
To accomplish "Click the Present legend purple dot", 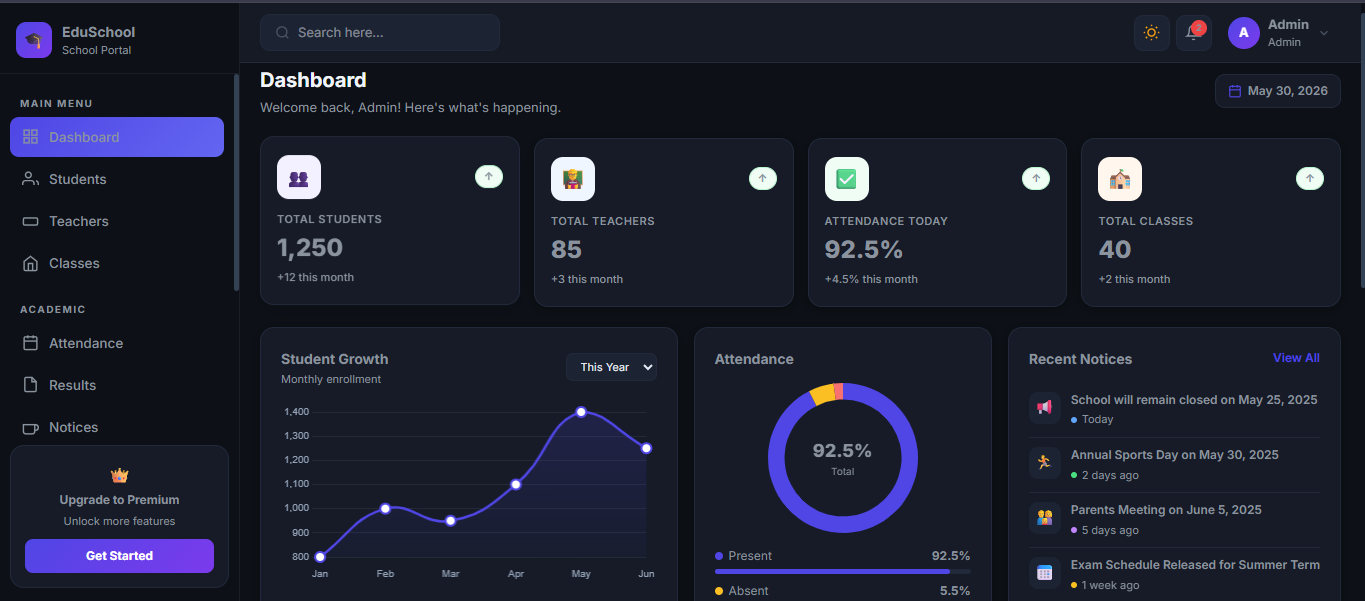I will pos(719,556).
